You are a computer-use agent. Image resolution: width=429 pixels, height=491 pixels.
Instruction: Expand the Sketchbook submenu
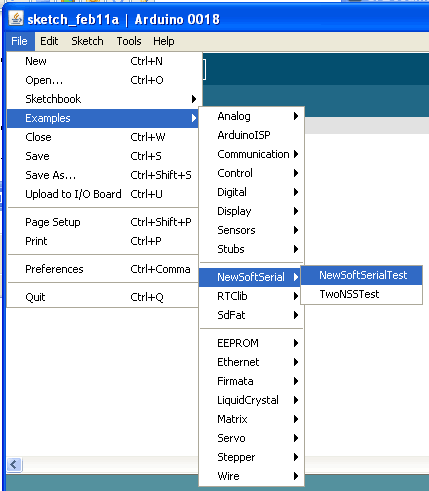coord(103,99)
